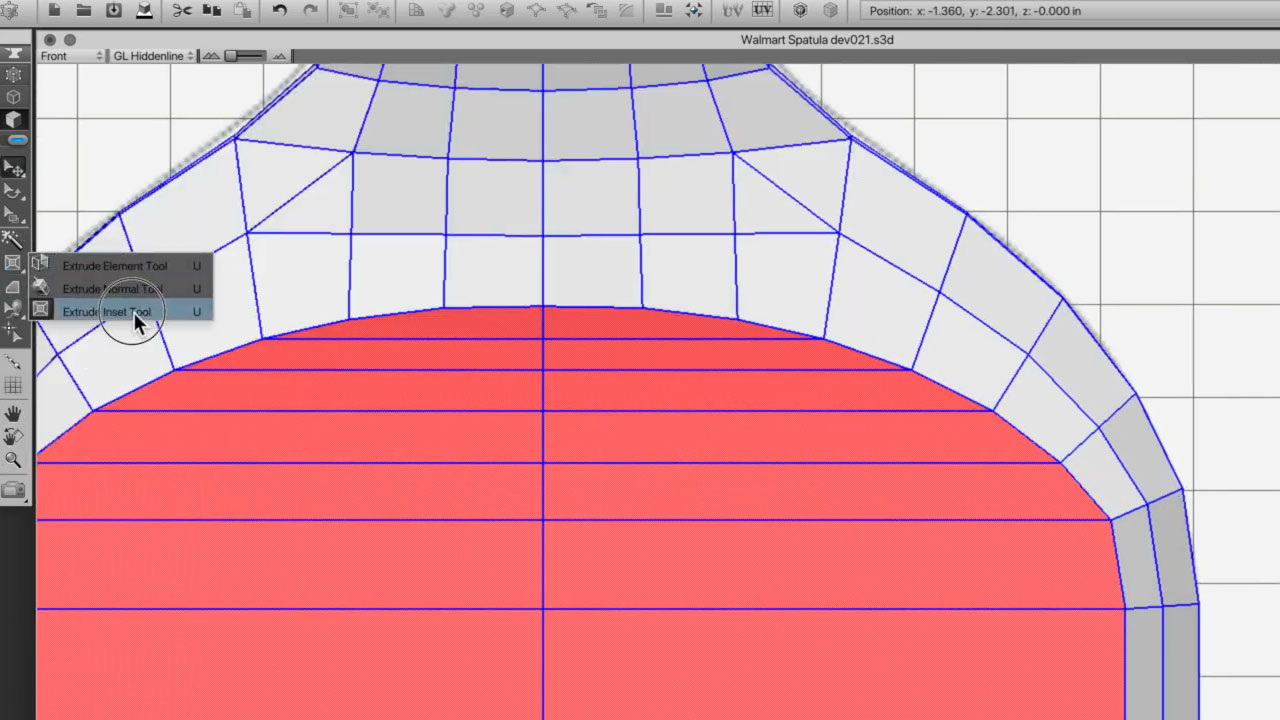Pick Extrude Normal Tool in the flyout

coord(112,289)
